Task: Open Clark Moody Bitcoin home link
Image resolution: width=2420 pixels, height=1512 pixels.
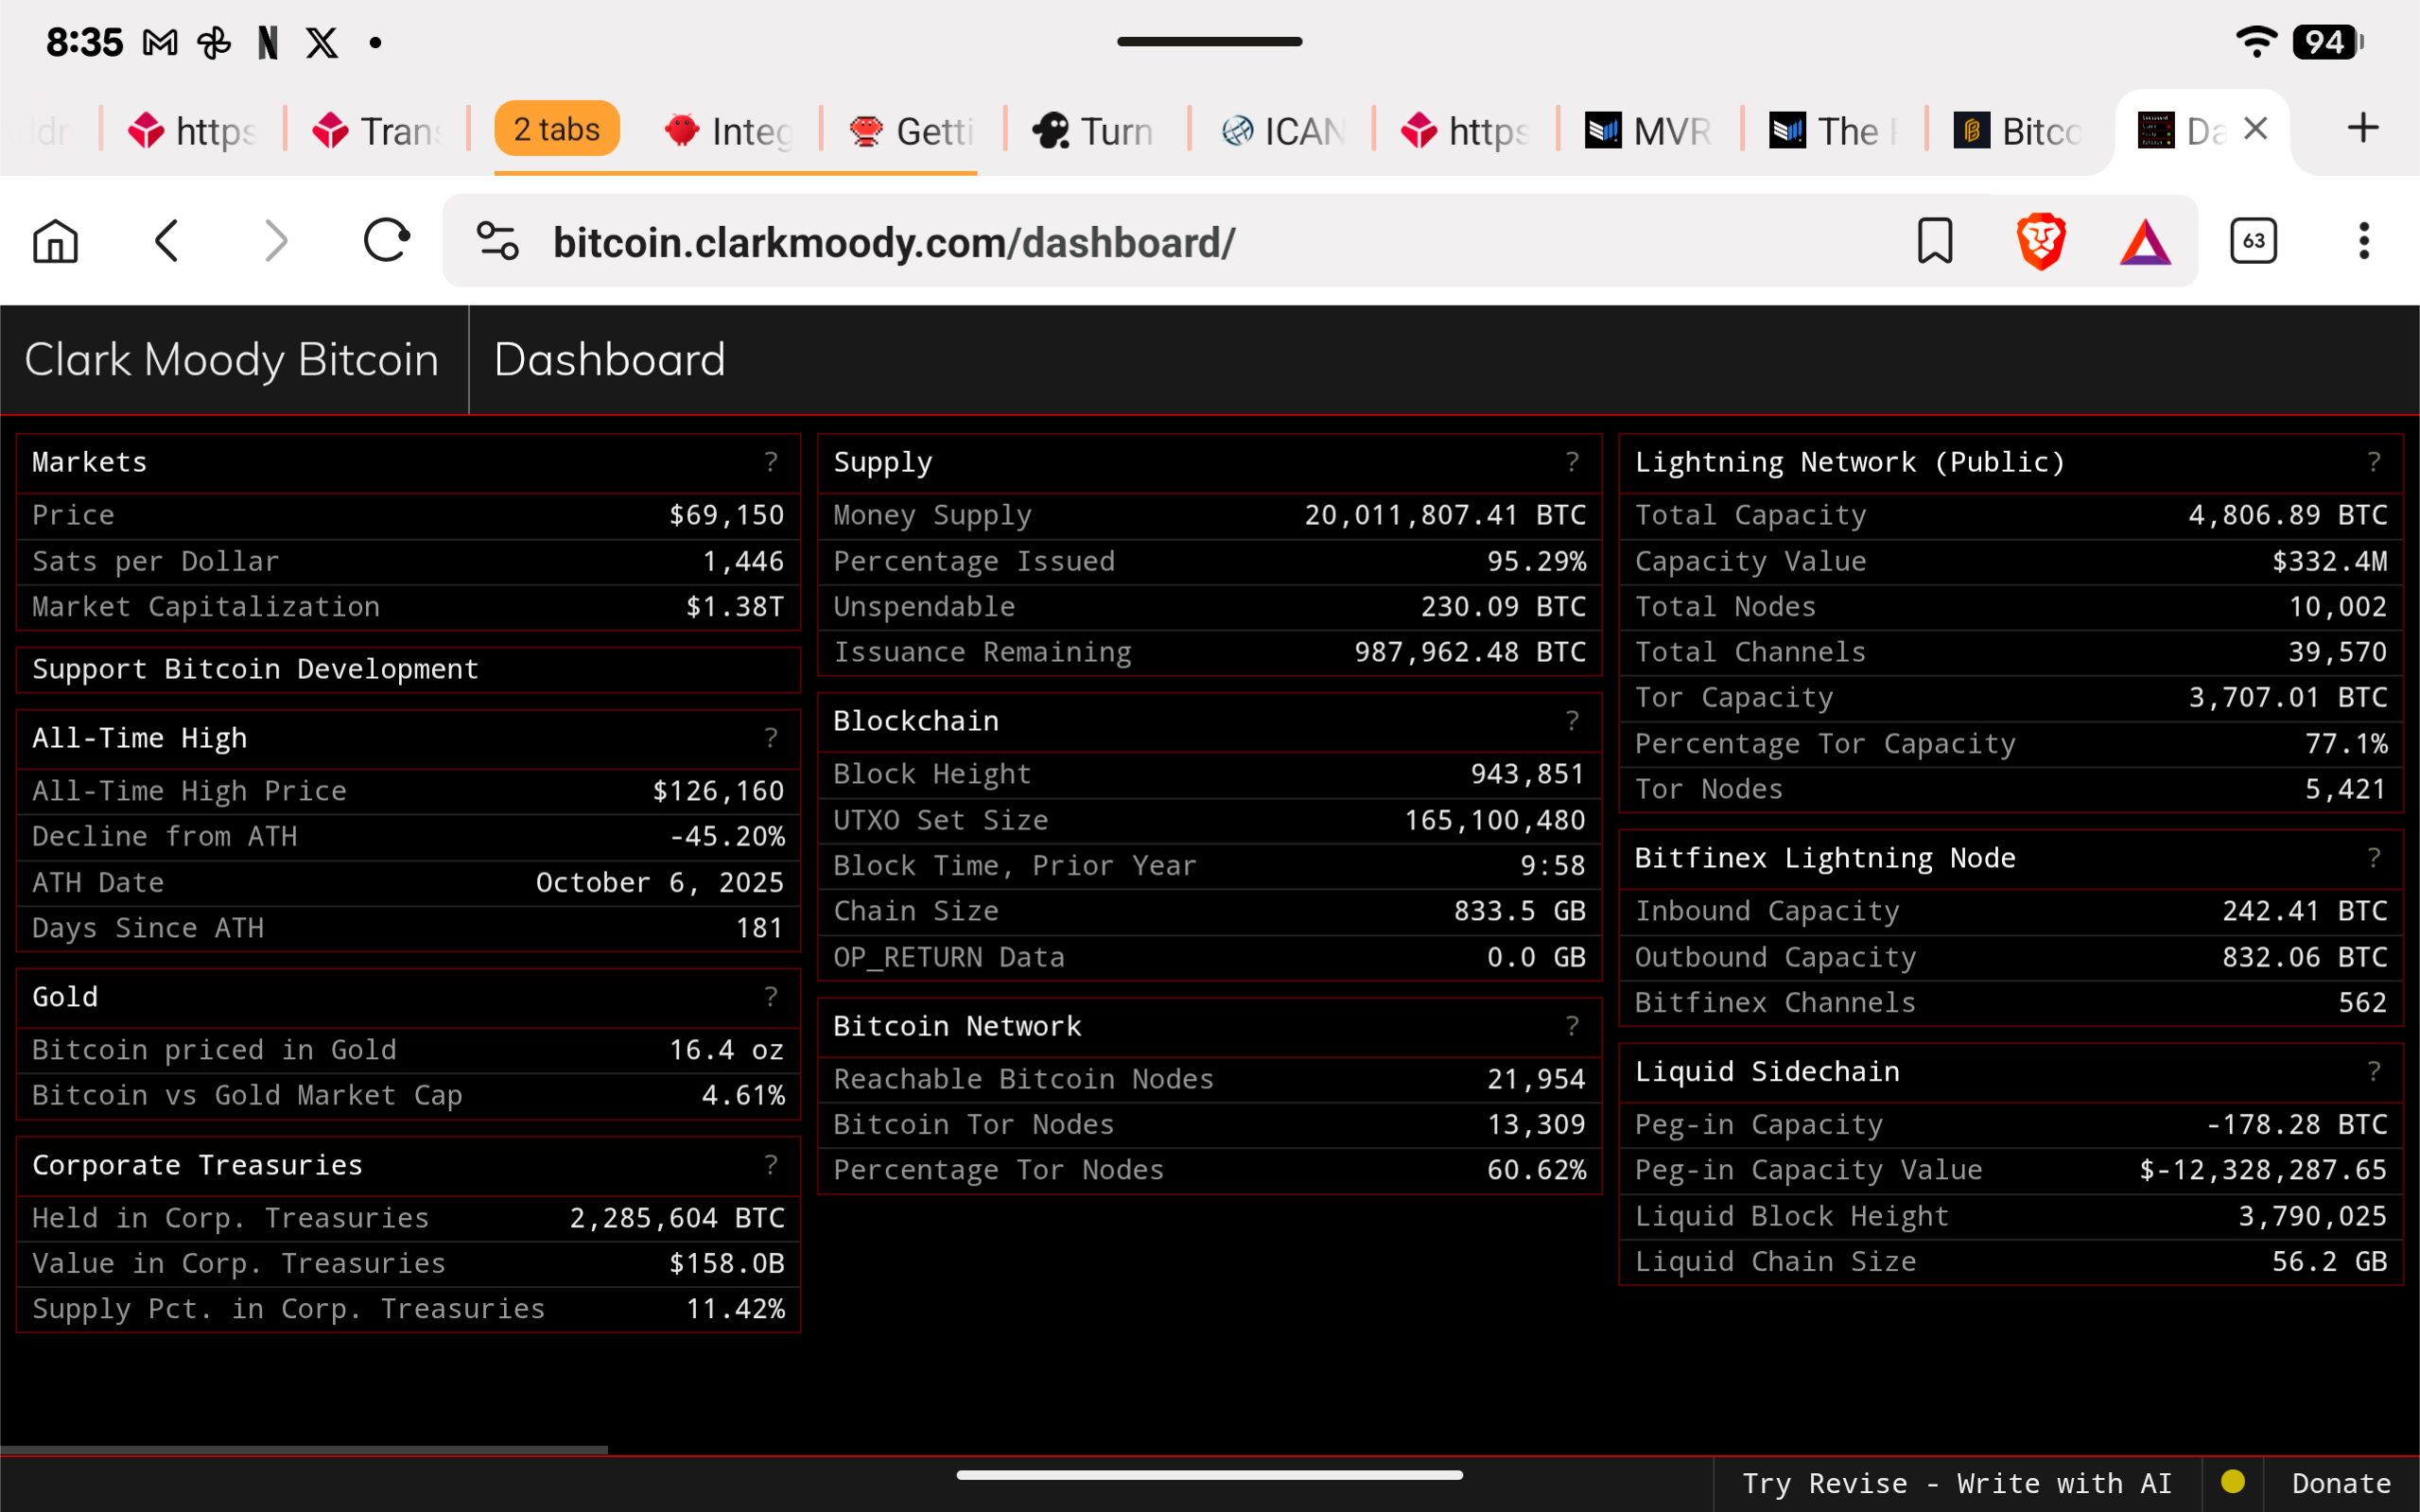Action: coord(232,360)
